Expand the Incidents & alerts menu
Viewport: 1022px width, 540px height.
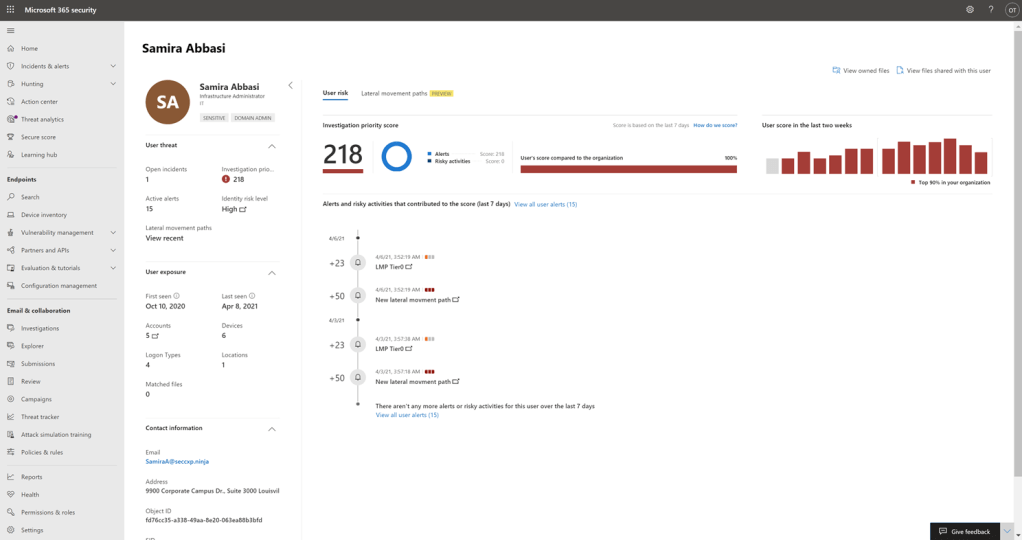pos(113,66)
